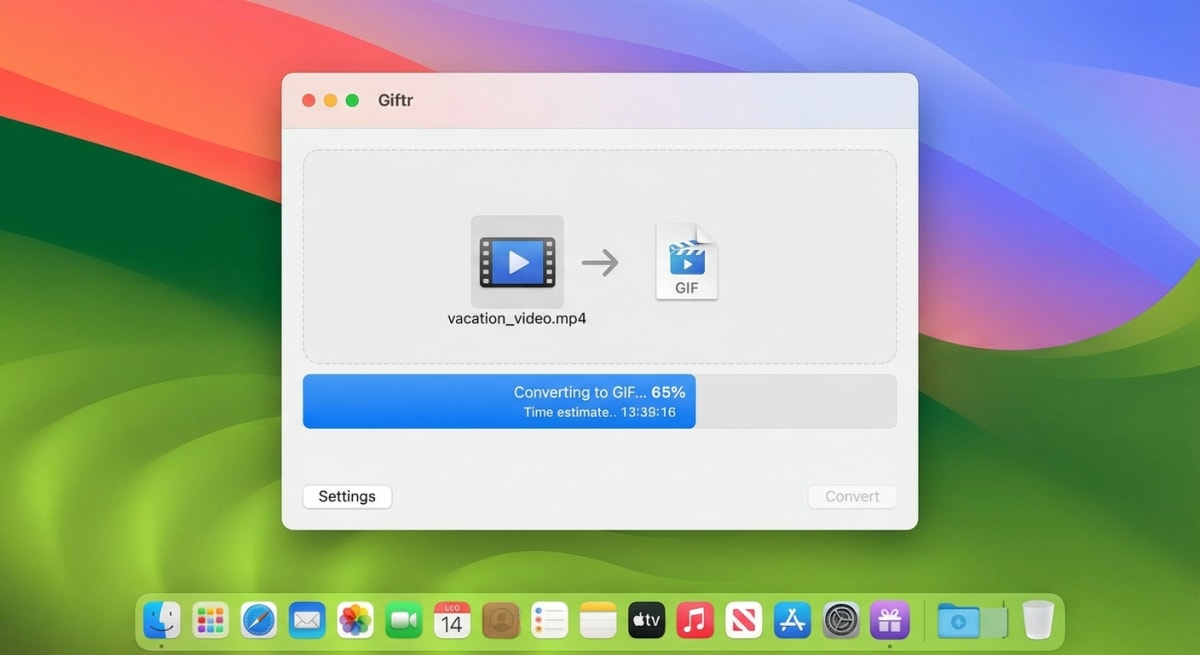Screen dimensions: 1200x655
Task: Launch Apple Music from the Dock
Action: 695,620
